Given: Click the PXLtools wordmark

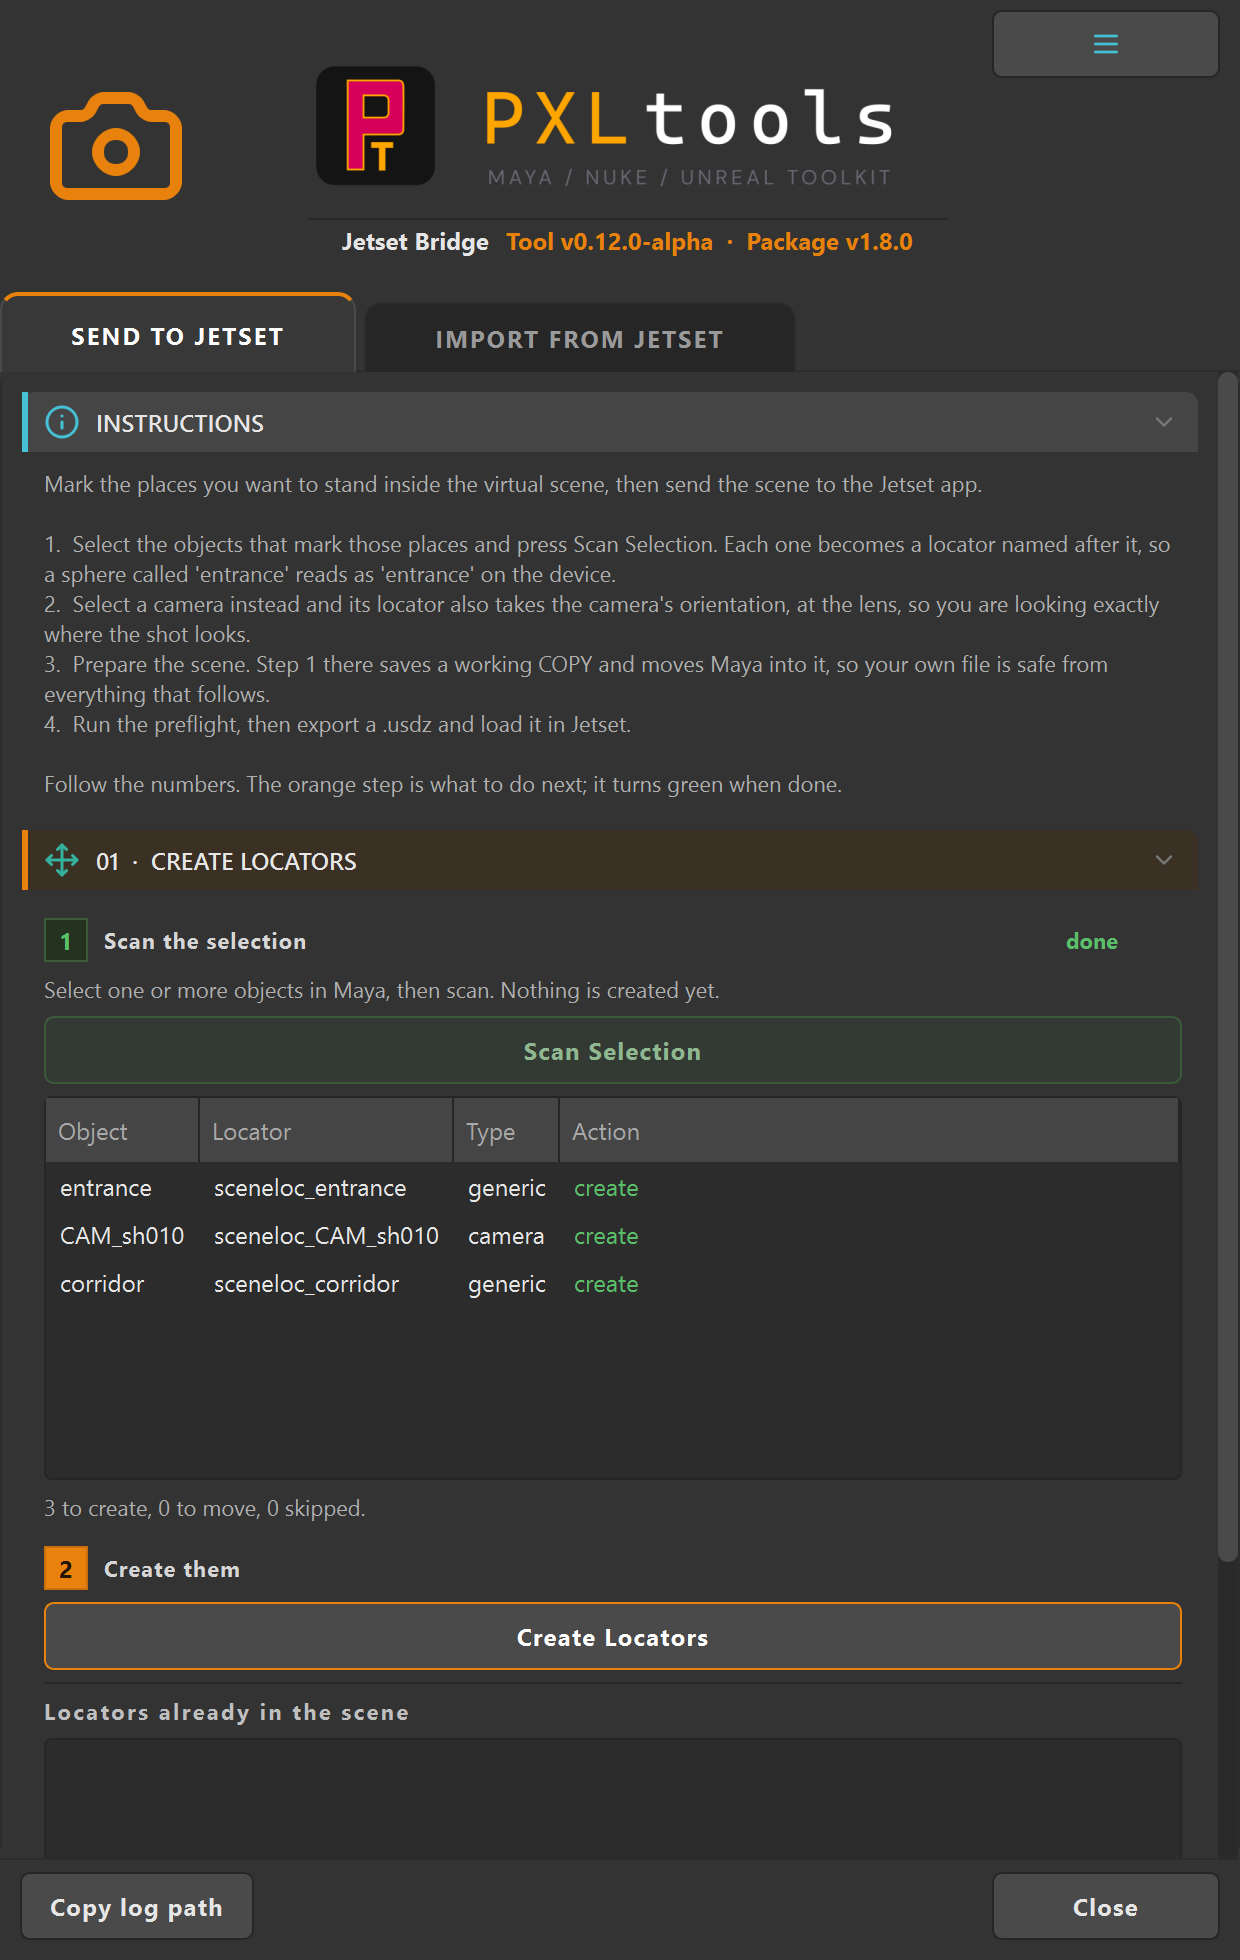Looking at the screenshot, I should (690, 118).
